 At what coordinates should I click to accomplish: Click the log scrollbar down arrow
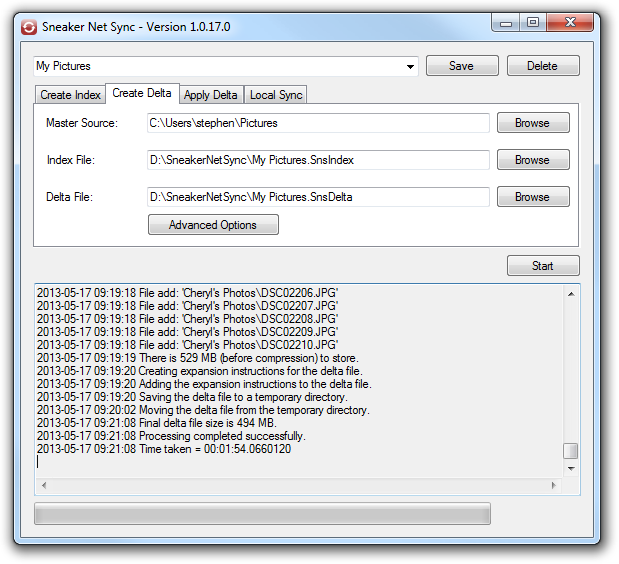(x=571, y=468)
